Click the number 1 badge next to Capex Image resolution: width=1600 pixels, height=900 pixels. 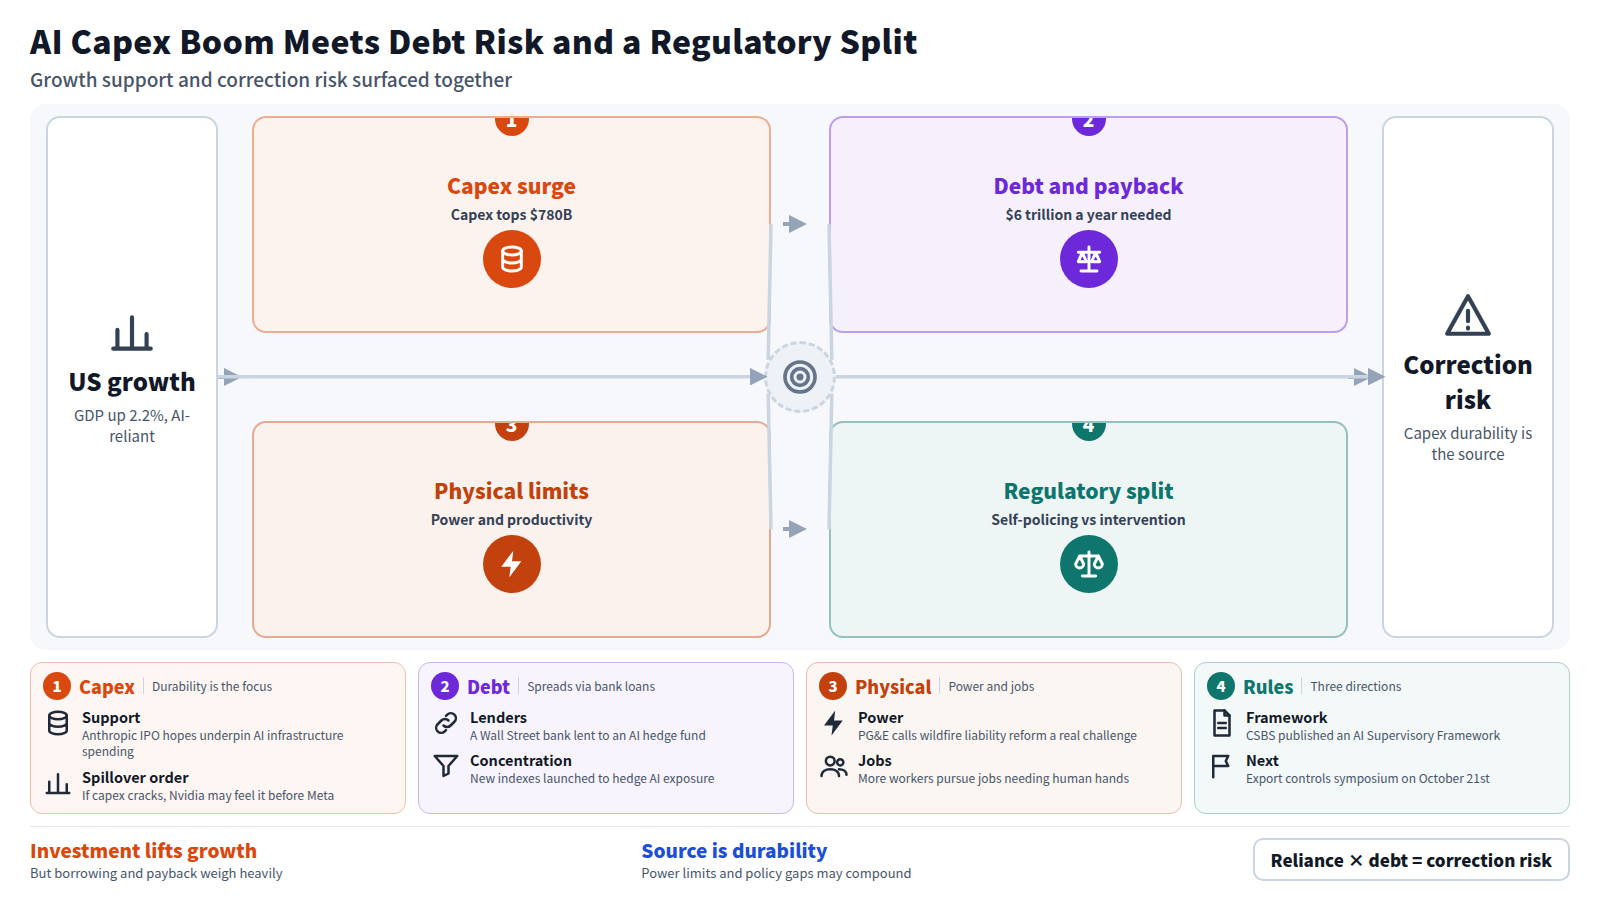click(x=57, y=686)
